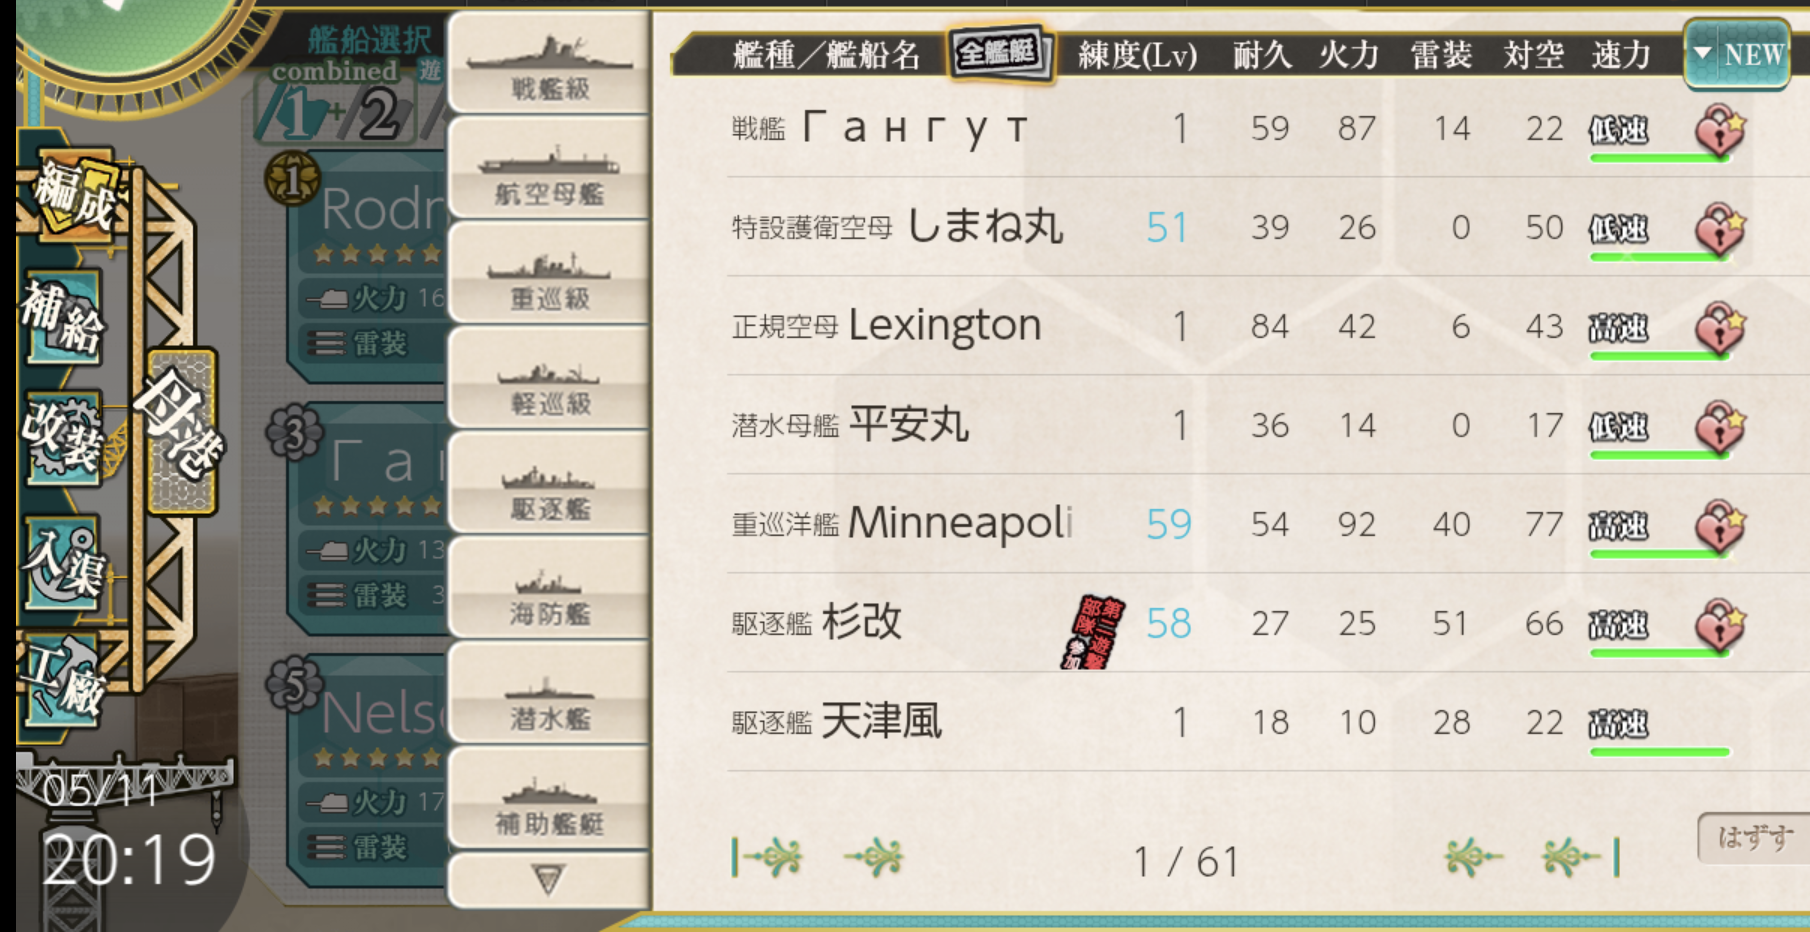The image size is (1810, 932).
Task: Jump to the last page arrow
Action: 1580,857
